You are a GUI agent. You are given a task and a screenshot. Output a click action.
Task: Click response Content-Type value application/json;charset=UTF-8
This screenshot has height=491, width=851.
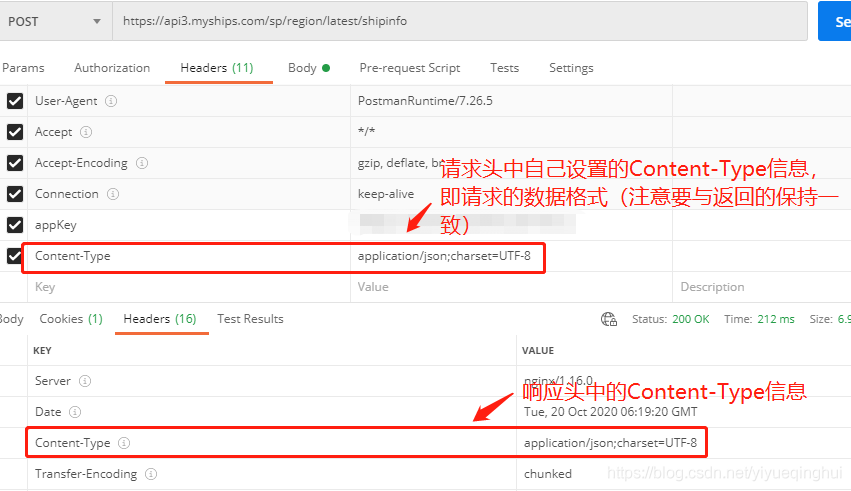click(x=610, y=443)
